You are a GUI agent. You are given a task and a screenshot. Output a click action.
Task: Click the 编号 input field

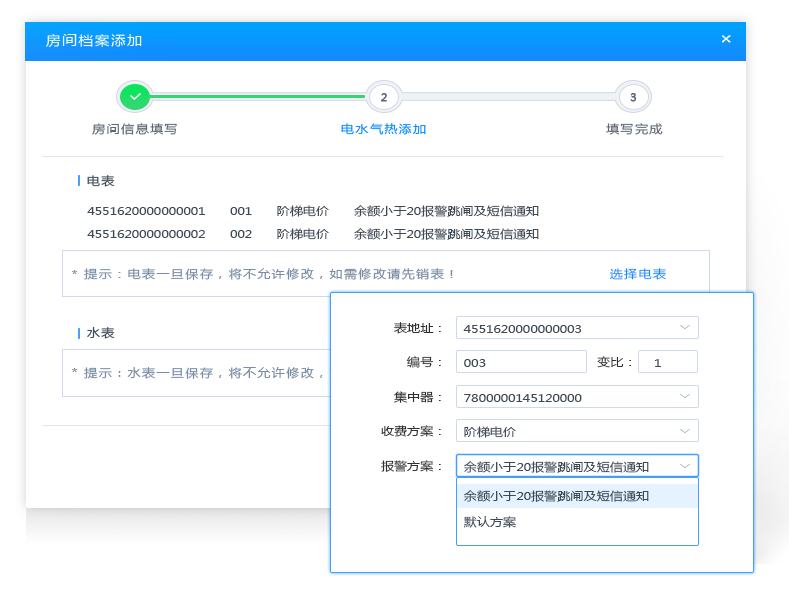[521, 362]
